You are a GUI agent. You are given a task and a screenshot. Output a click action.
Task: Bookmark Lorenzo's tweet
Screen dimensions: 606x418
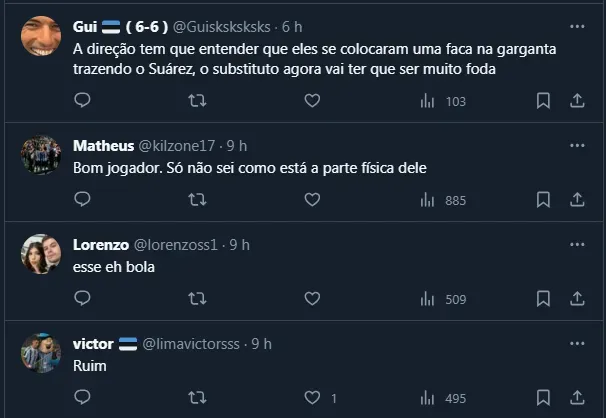click(x=543, y=299)
